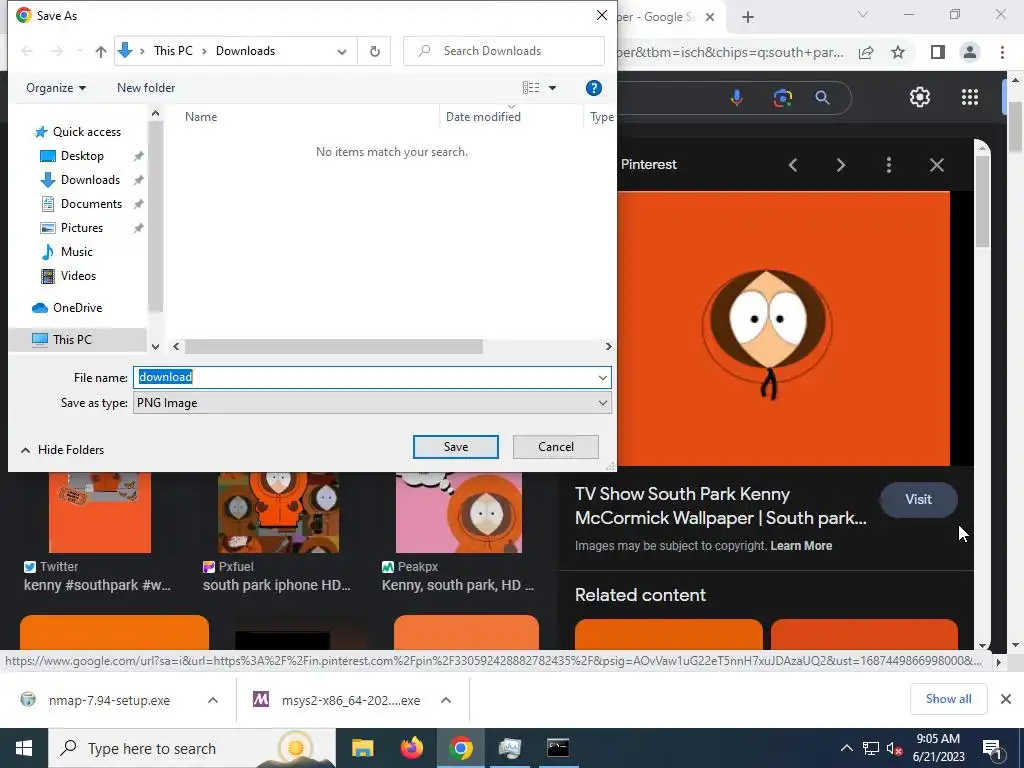Viewport: 1024px width, 768px height.
Task: Open notification center in taskbar
Action: point(992,749)
